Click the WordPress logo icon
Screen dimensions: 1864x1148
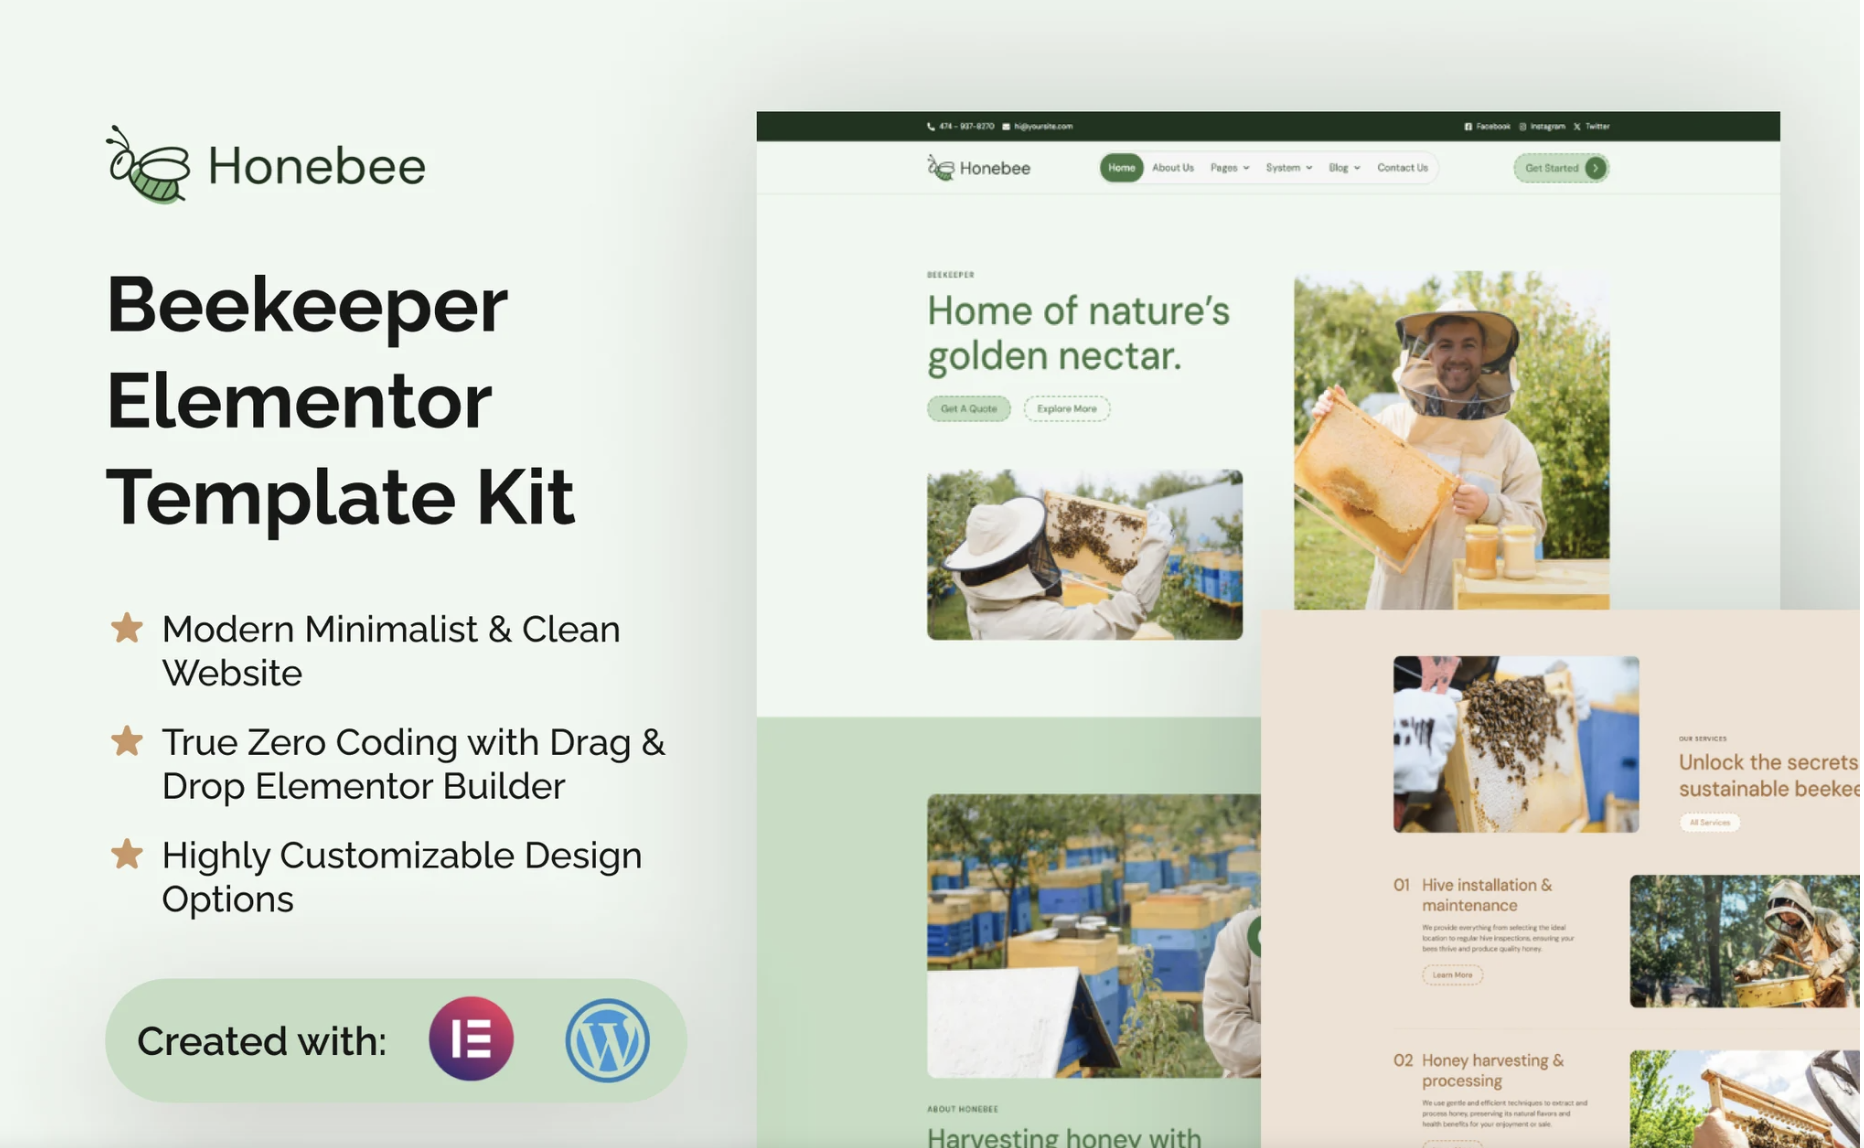607,1040
